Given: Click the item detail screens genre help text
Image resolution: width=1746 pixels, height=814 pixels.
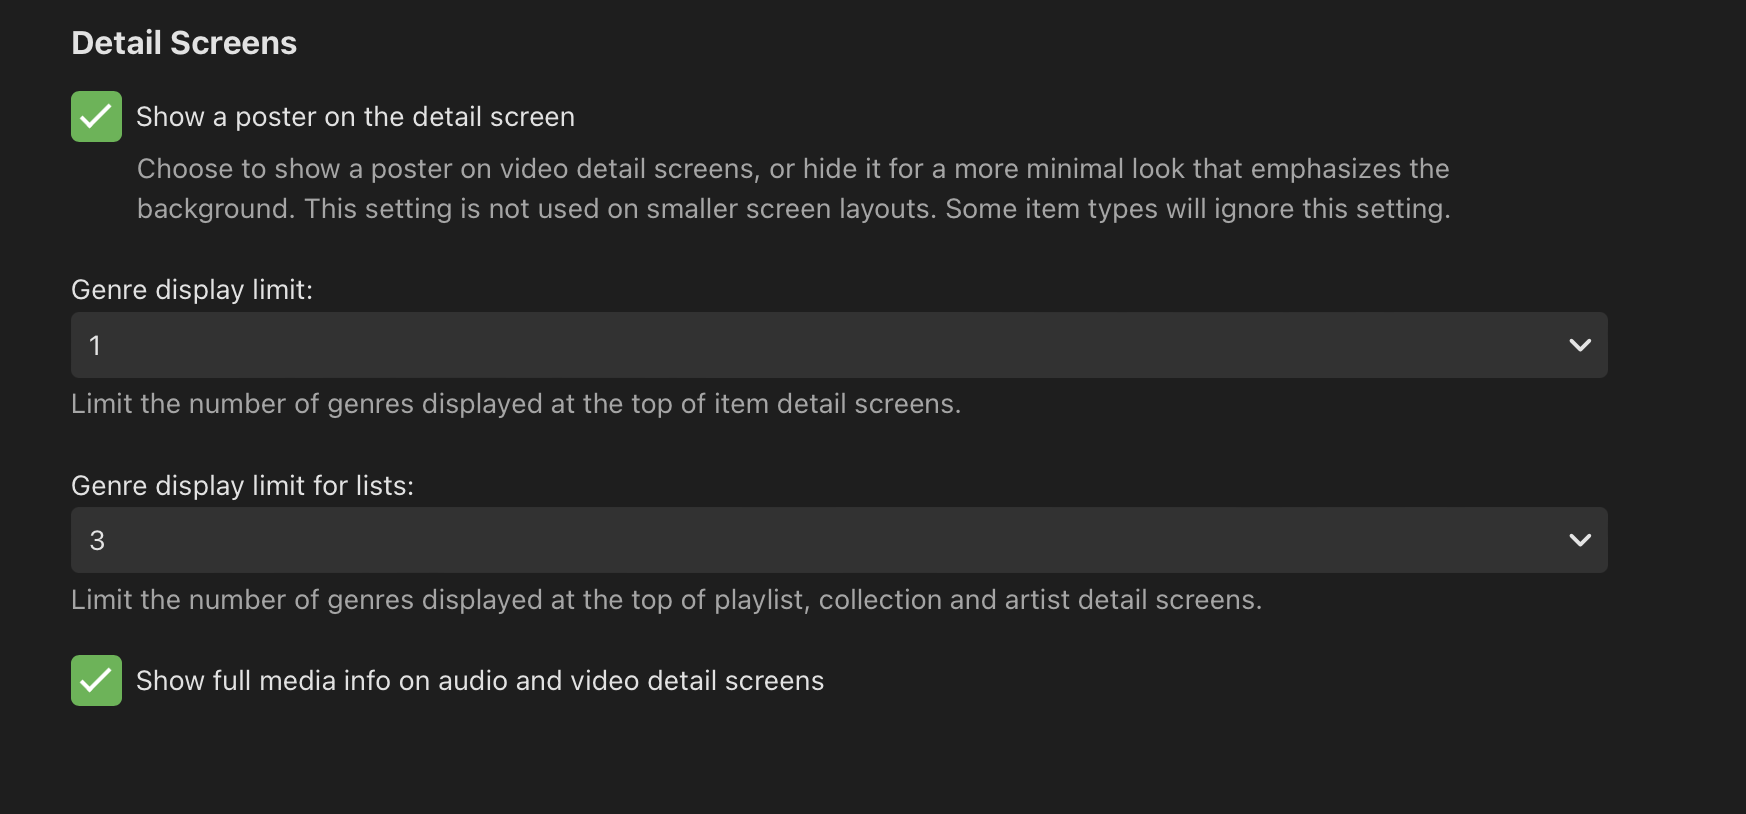Looking at the screenshot, I should [x=516, y=404].
